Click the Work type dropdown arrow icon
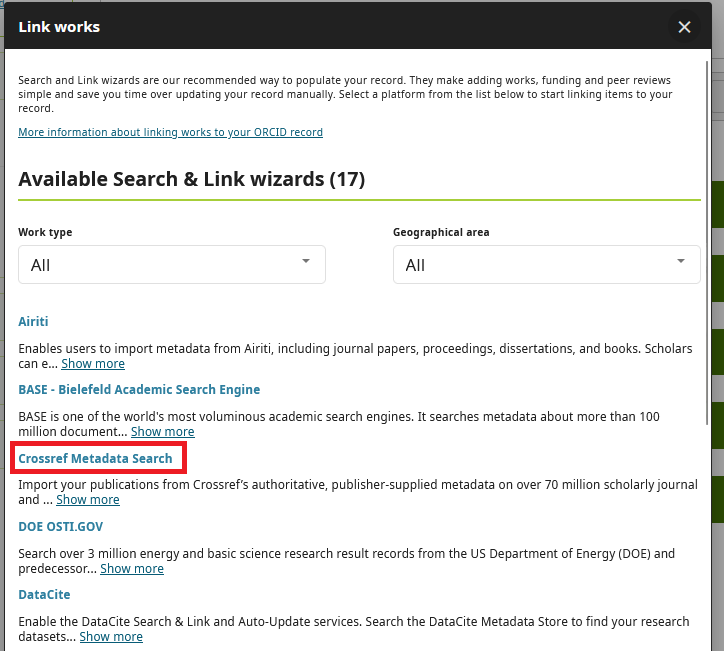Image resolution: width=724 pixels, height=651 pixels. [x=306, y=262]
